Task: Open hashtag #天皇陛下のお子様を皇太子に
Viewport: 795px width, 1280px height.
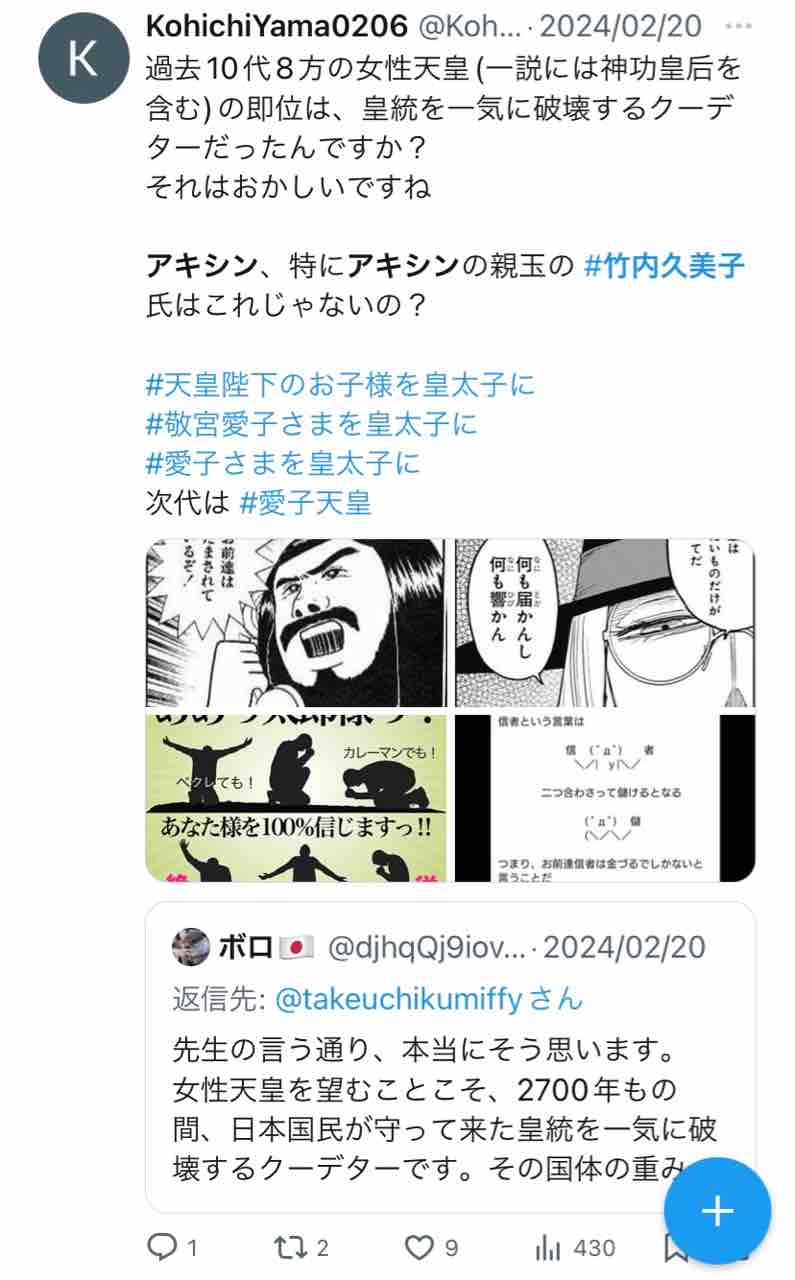Action: pos(341,385)
